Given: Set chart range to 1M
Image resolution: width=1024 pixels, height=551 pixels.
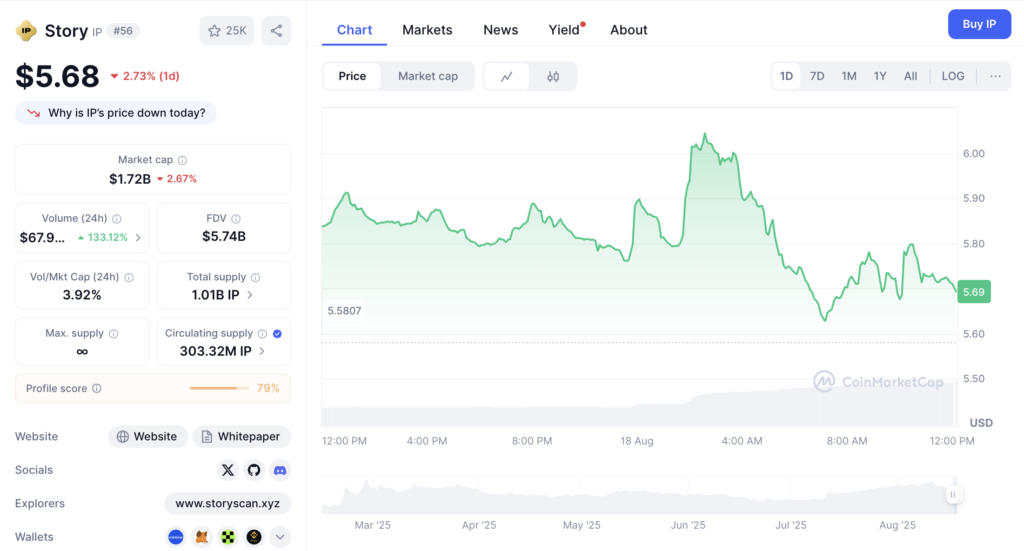Looking at the screenshot, I should [x=849, y=76].
